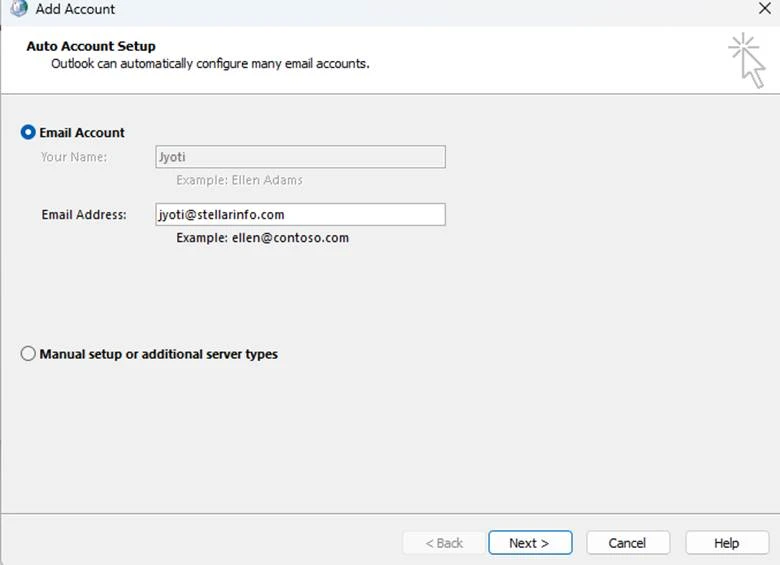Click the Cancel button
Viewport: 780px width, 565px height.
(627, 543)
